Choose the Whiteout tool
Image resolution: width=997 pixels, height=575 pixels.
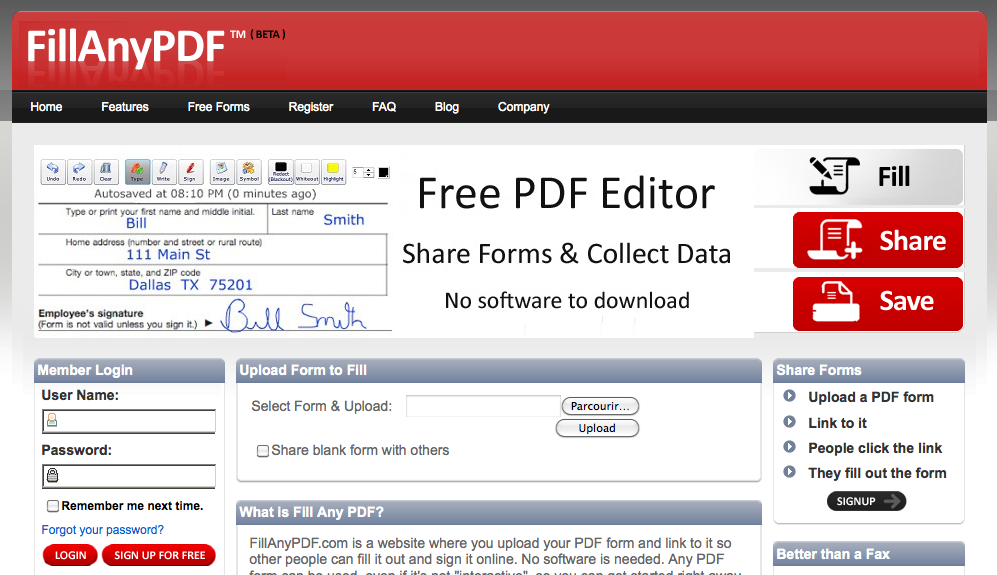(x=306, y=172)
